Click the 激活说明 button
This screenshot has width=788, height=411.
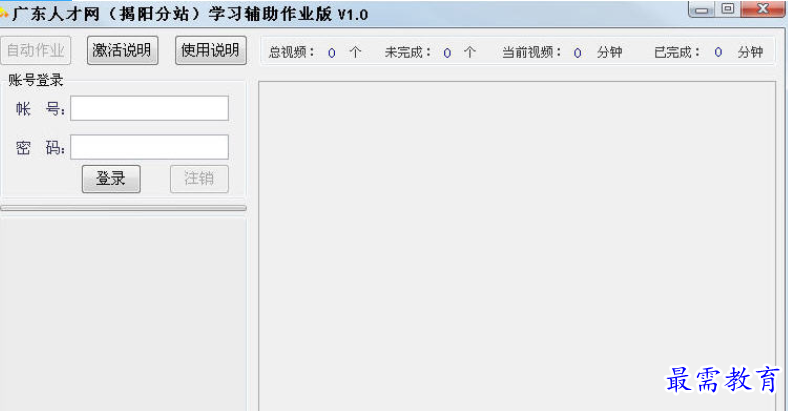[122, 50]
